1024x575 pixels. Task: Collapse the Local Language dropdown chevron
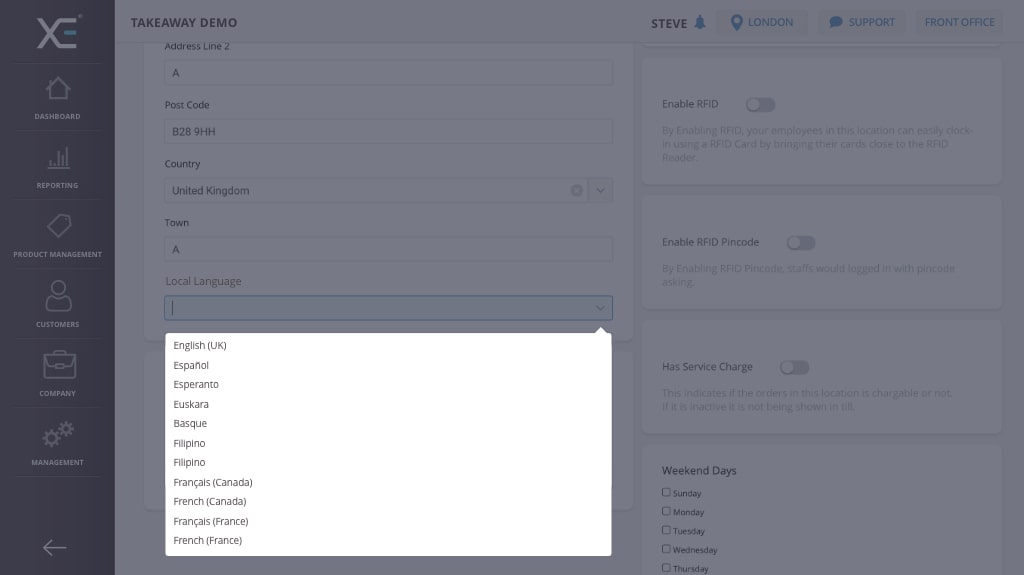coord(600,308)
